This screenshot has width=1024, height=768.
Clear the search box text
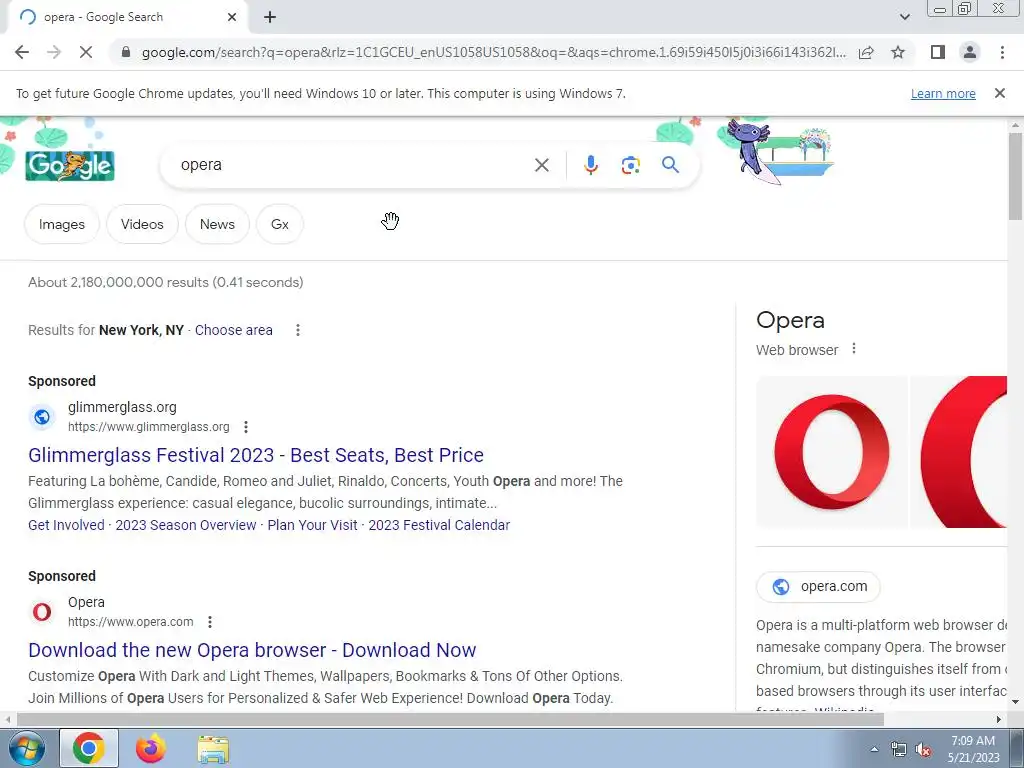click(541, 165)
